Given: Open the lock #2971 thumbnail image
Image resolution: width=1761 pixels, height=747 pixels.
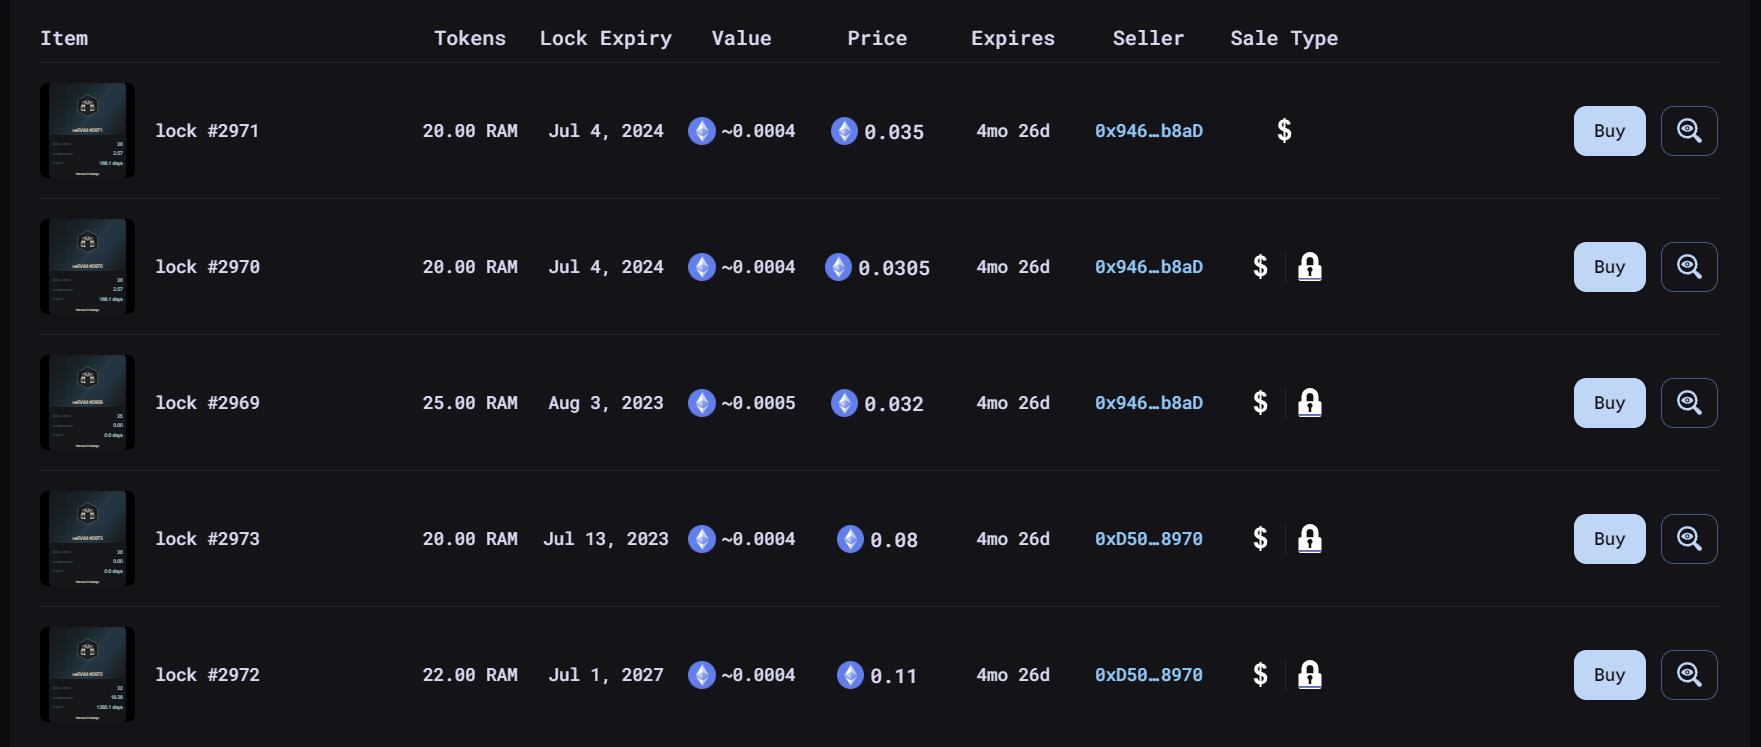Looking at the screenshot, I should 87,131.
